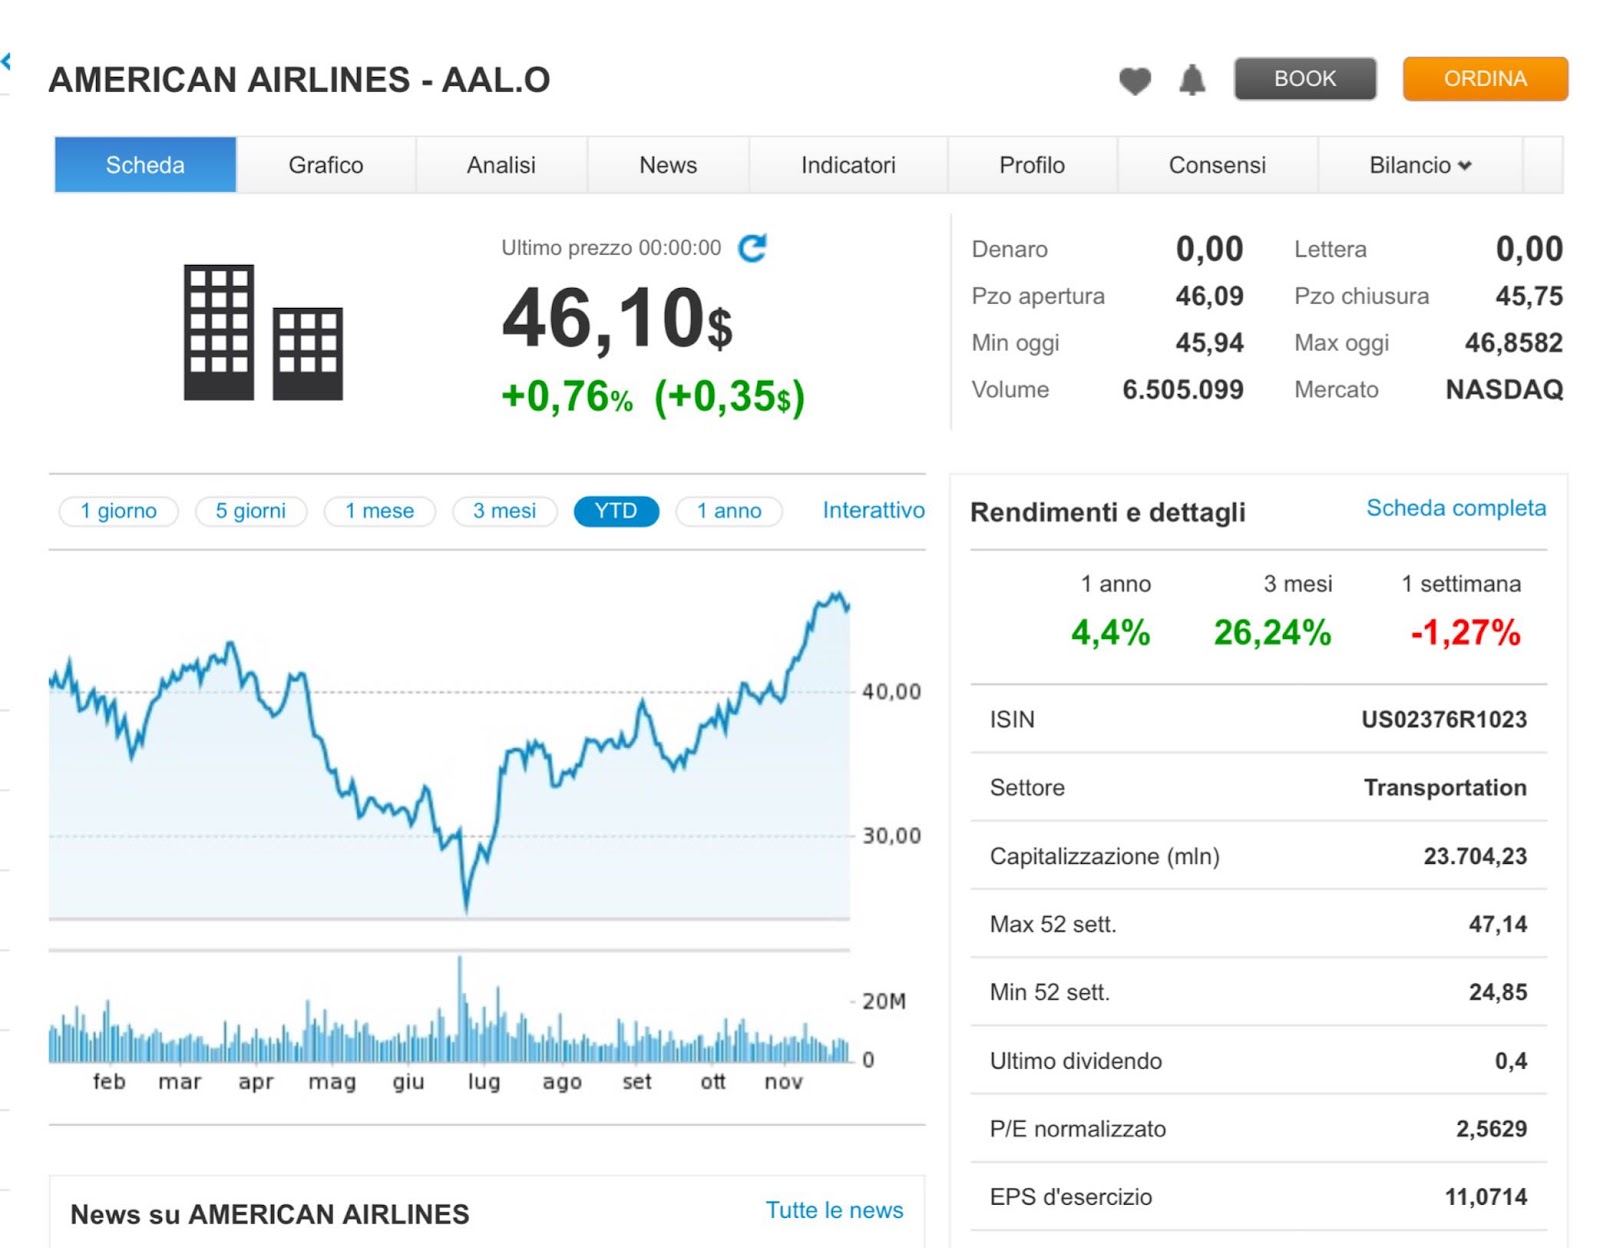1600x1248 pixels.
Task: Click the Capitalizzazione value 23.704,23
Action: 1475,857
